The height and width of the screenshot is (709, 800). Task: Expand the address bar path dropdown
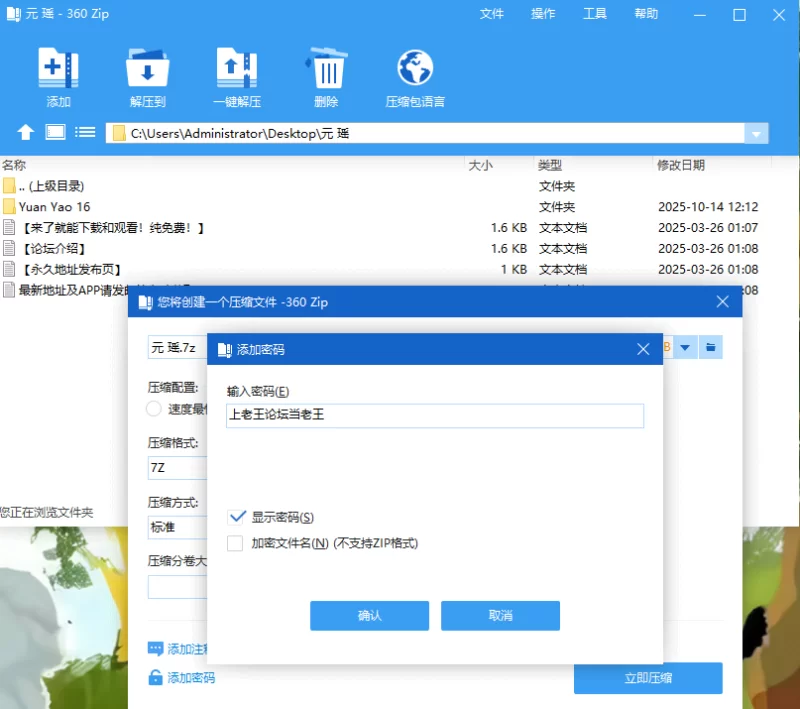757,134
